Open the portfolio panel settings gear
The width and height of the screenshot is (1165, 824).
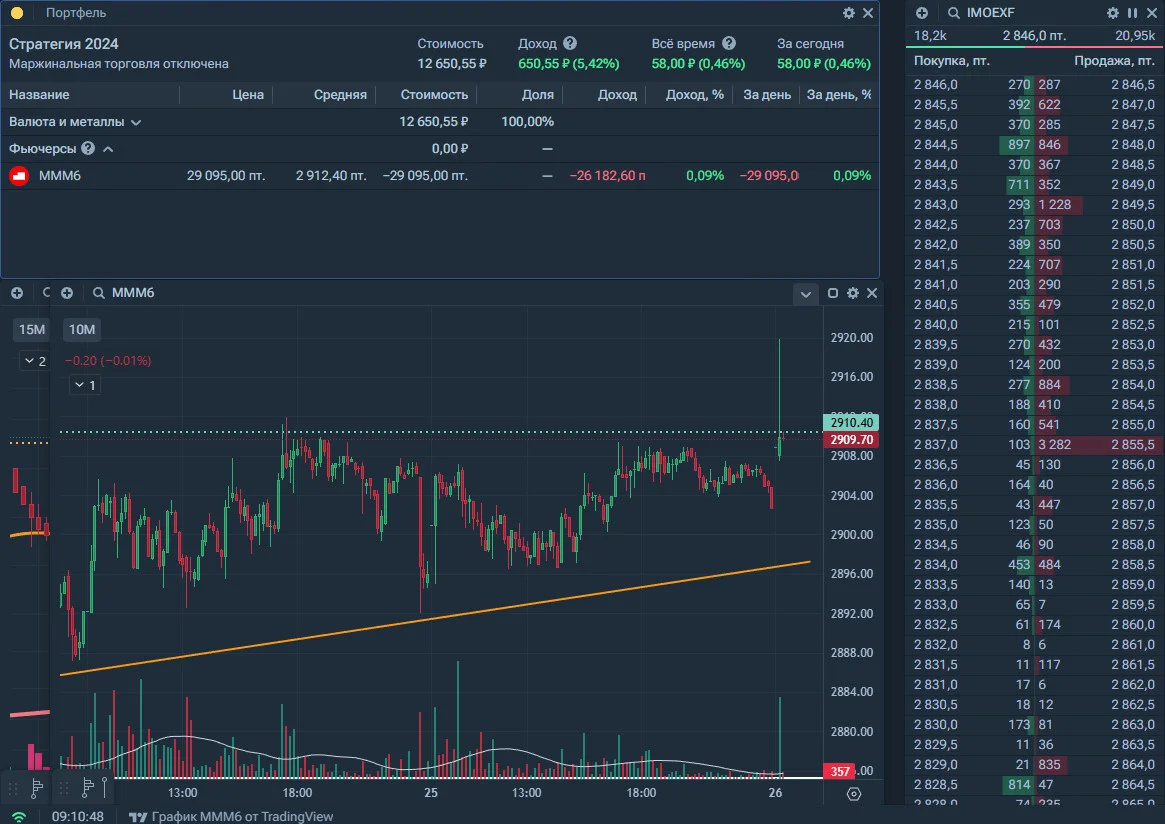(x=848, y=13)
